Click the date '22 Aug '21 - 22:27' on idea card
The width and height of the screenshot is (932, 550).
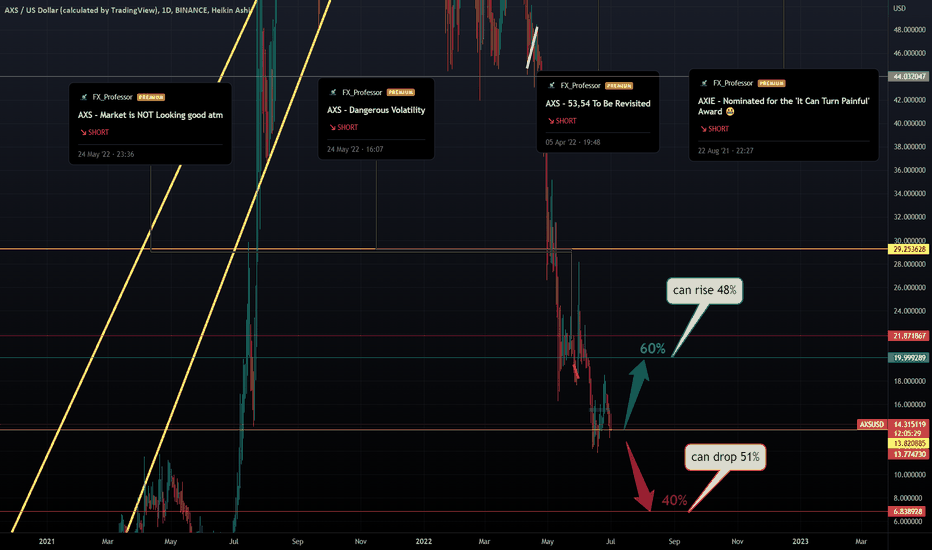click(x=726, y=150)
